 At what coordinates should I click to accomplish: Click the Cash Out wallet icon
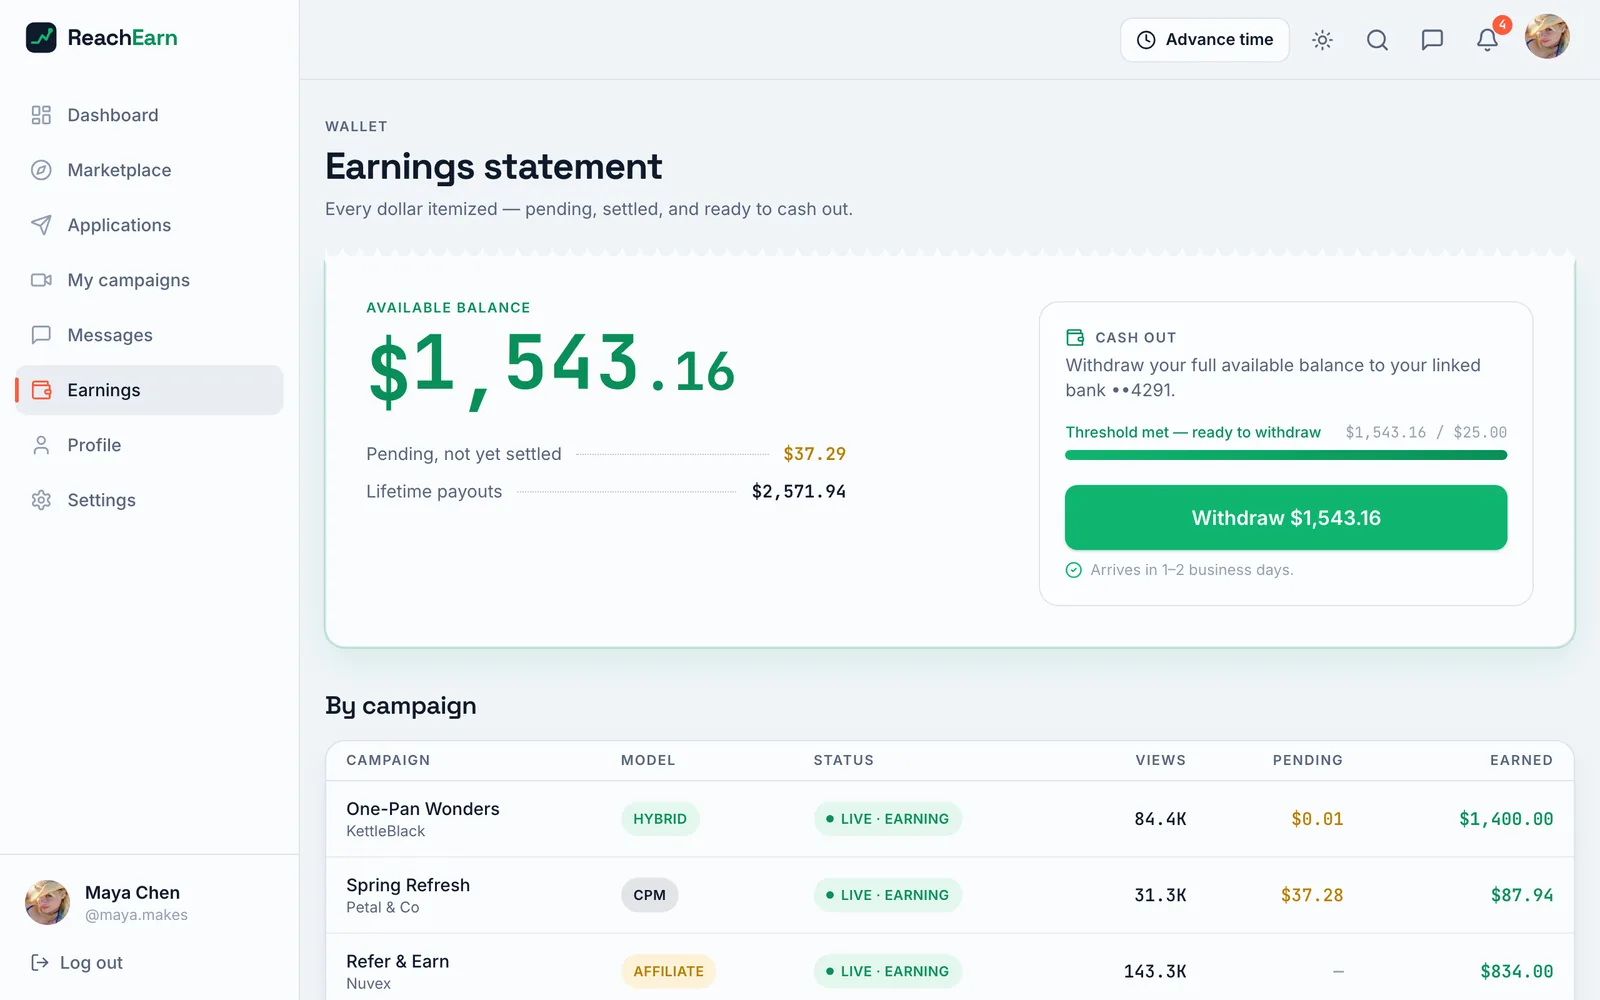[x=1075, y=337]
